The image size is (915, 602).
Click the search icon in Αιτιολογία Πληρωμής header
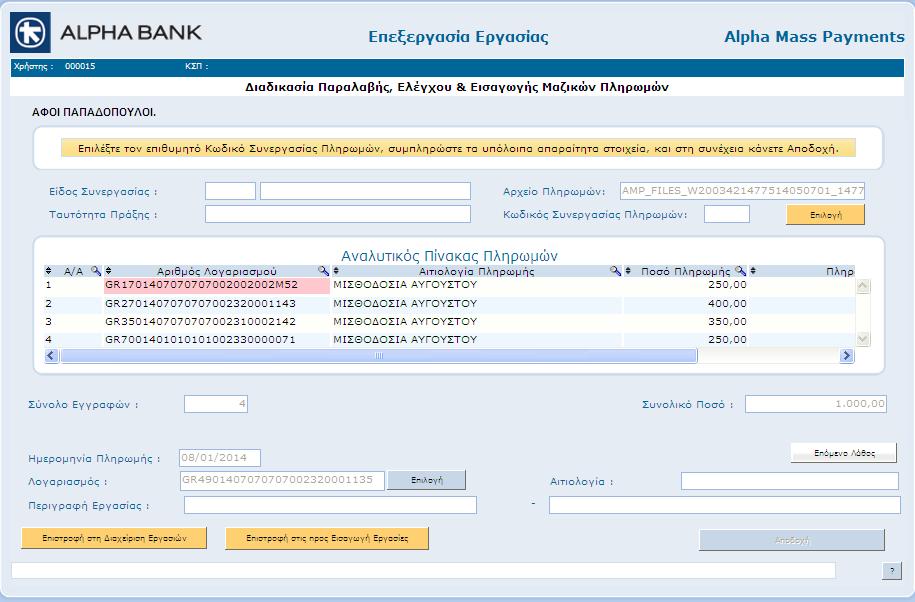615,271
